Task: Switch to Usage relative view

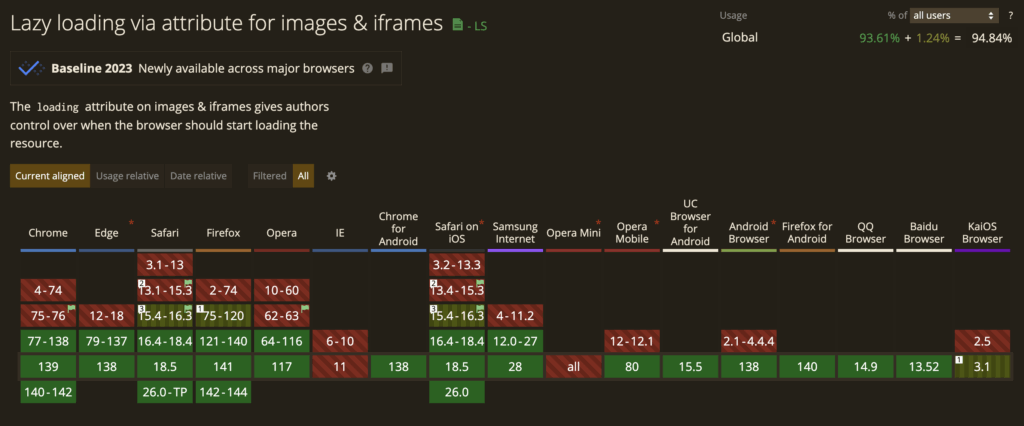Action: click(x=127, y=176)
